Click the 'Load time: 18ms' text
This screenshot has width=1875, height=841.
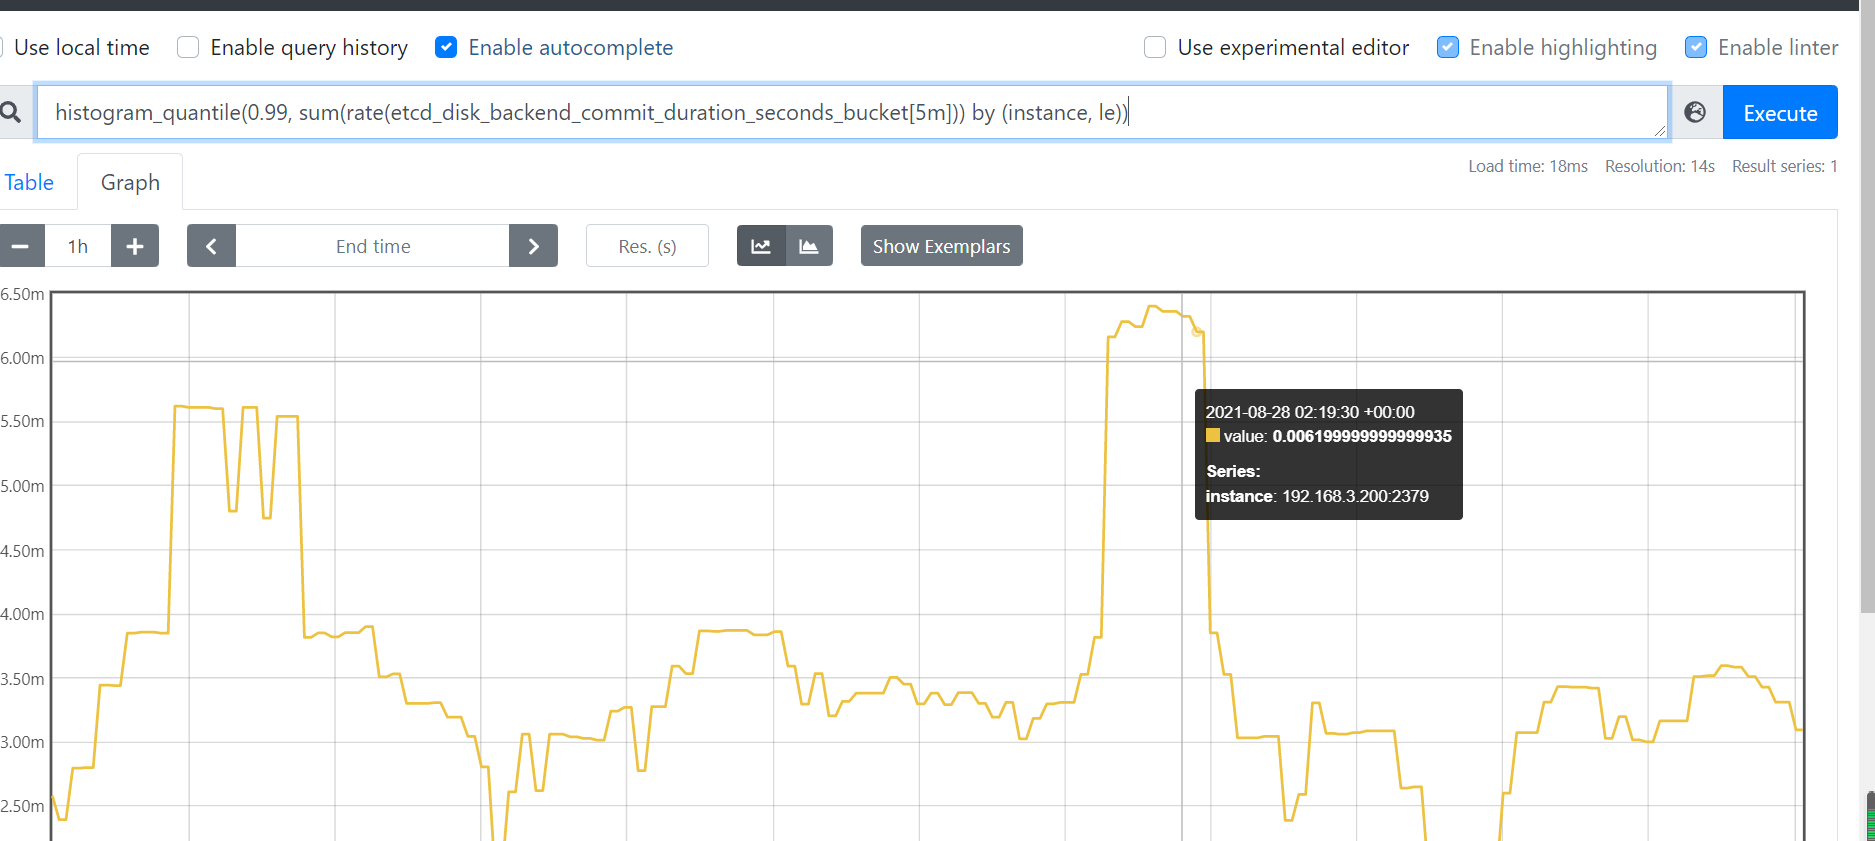click(1527, 166)
